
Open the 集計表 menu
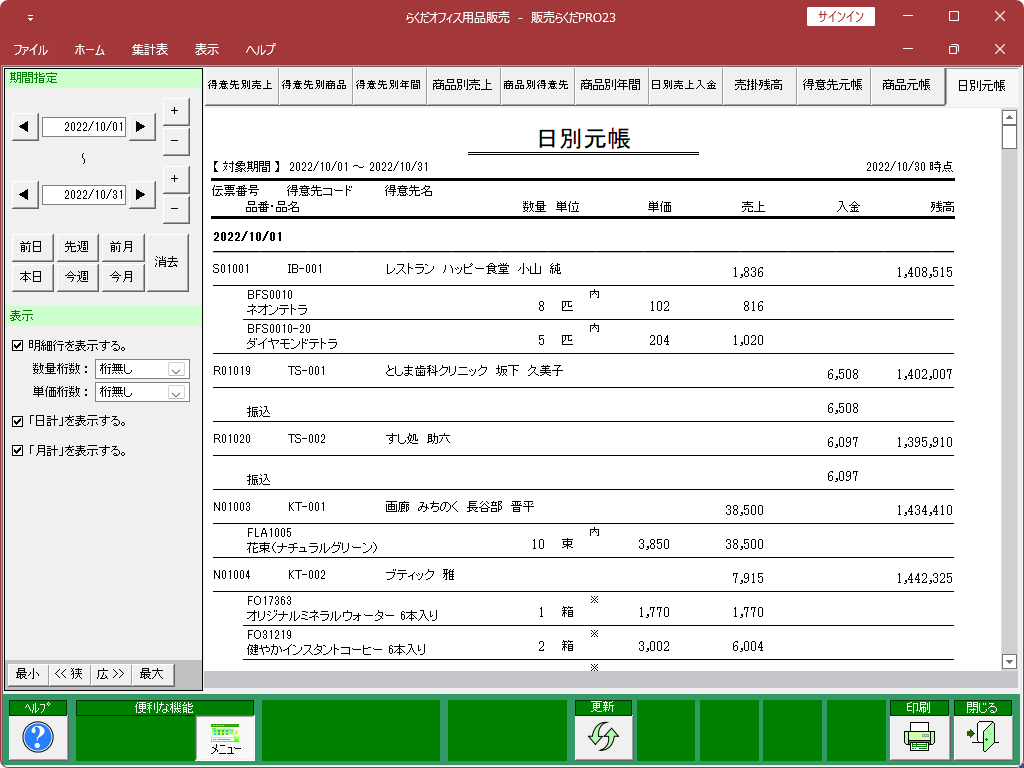coord(150,50)
